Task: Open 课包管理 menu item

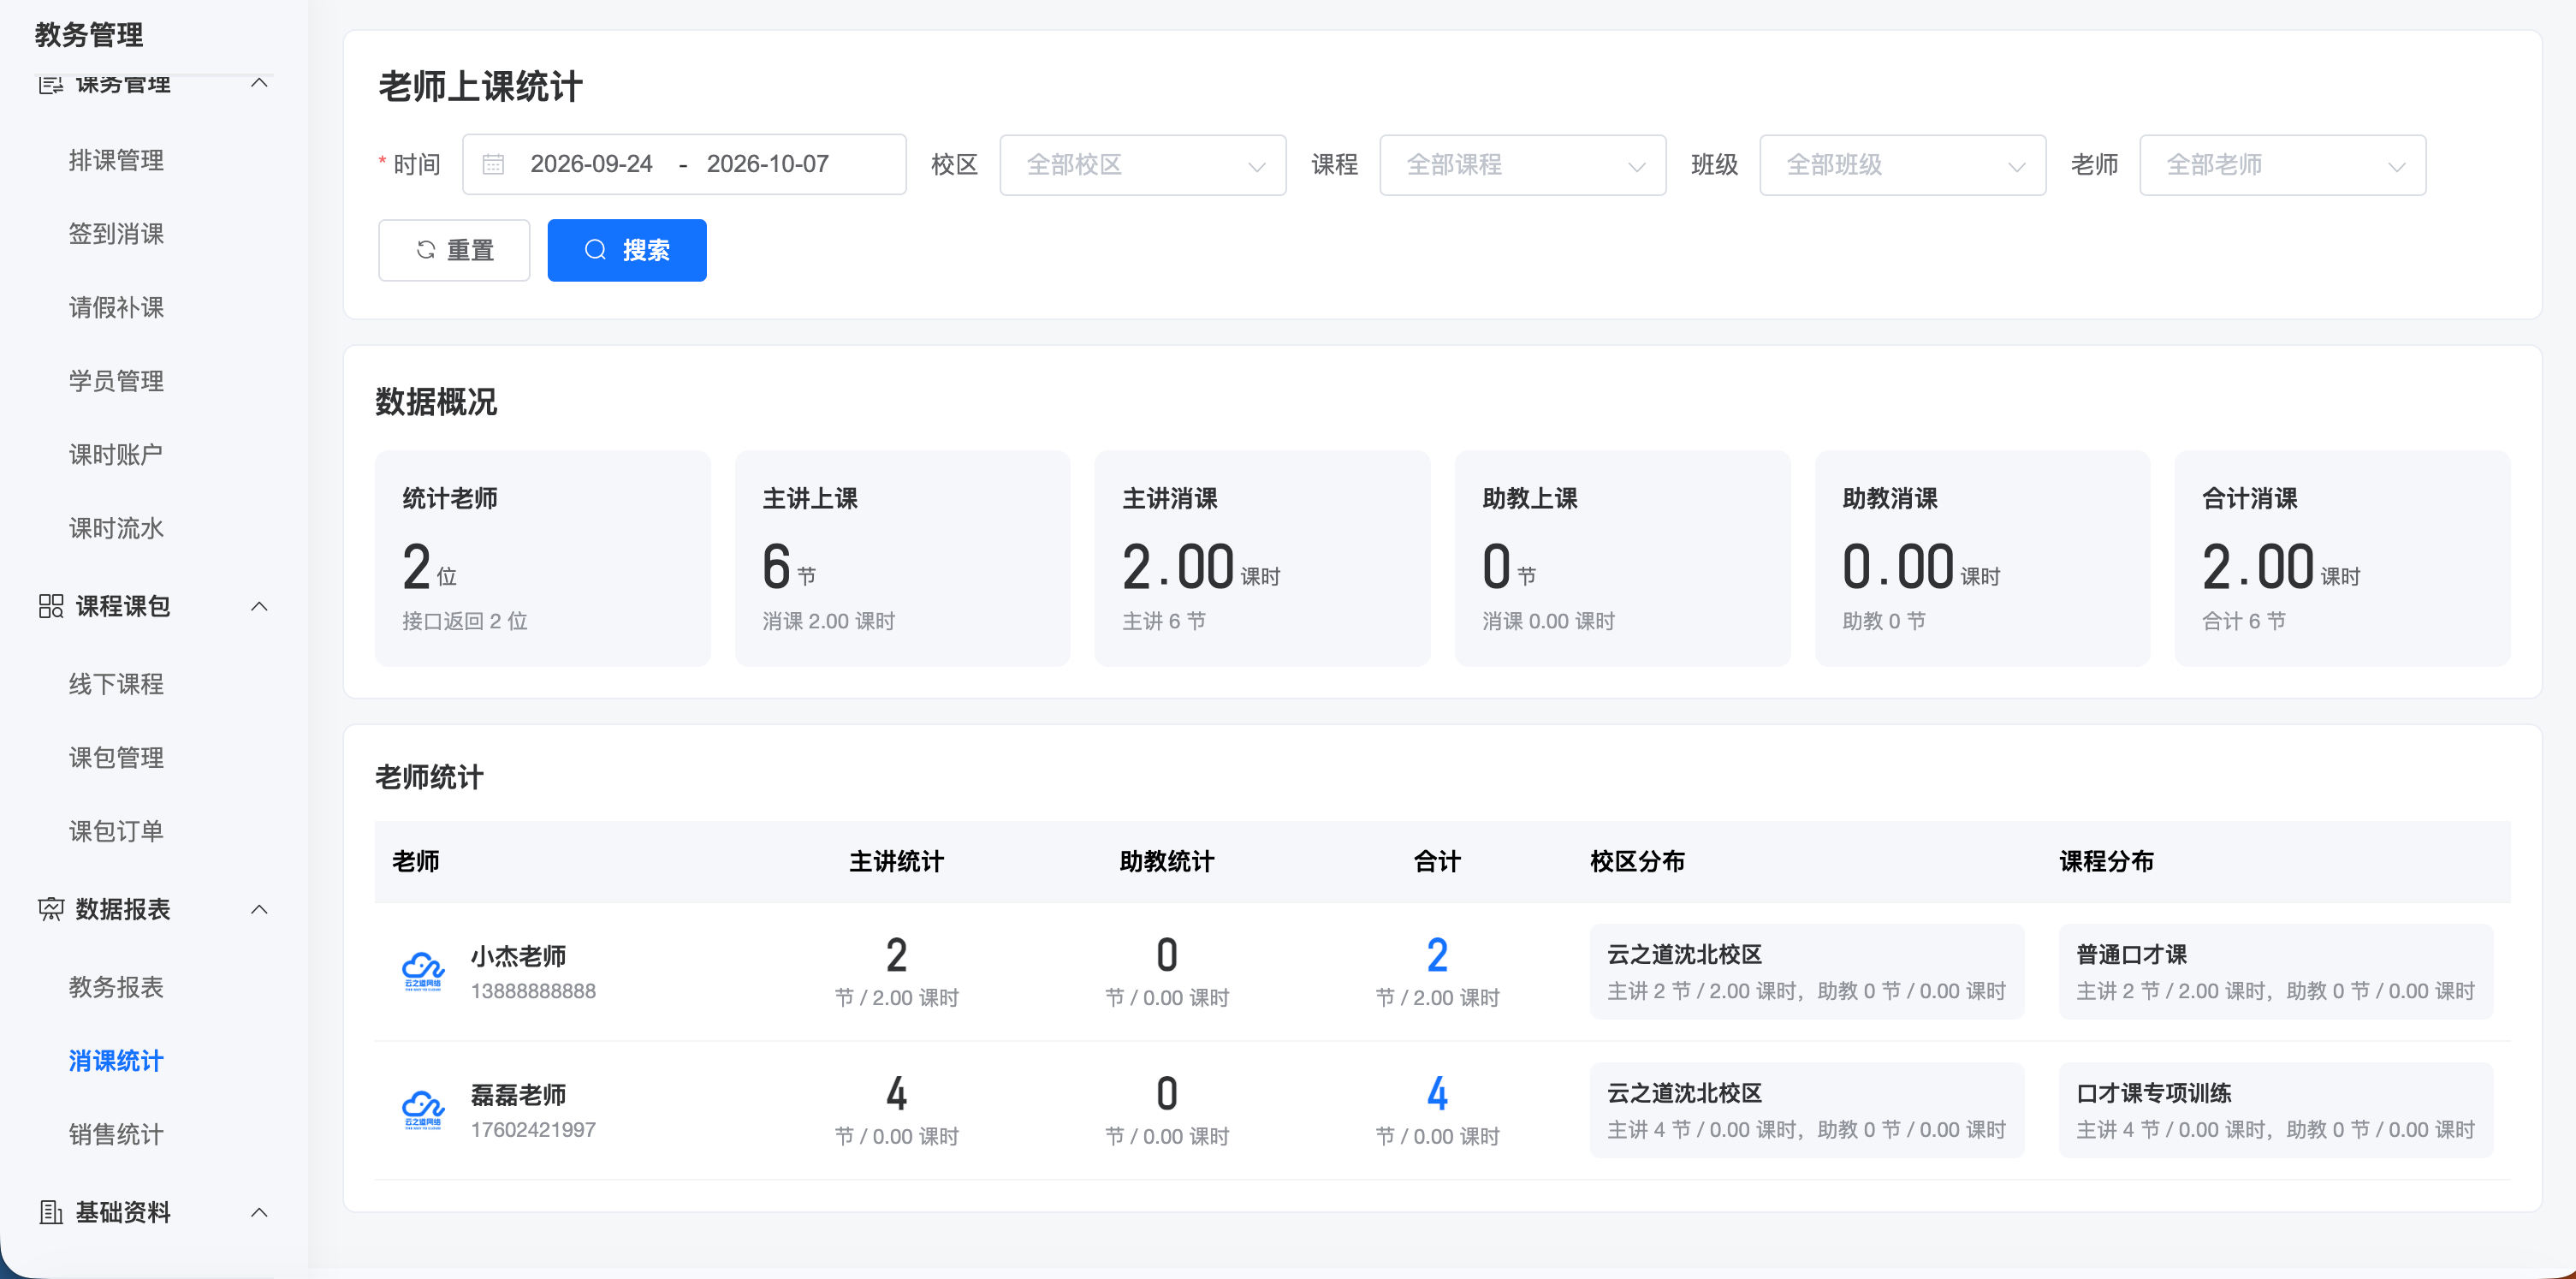Action: 116,758
